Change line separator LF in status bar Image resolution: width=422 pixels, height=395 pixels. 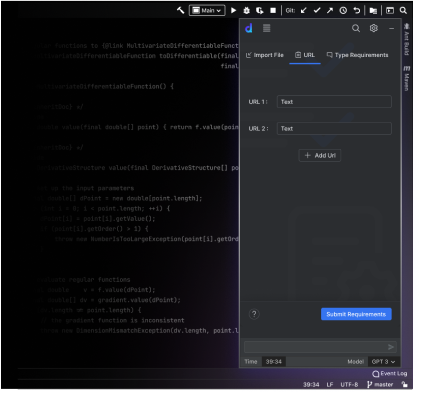coord(330,385)
